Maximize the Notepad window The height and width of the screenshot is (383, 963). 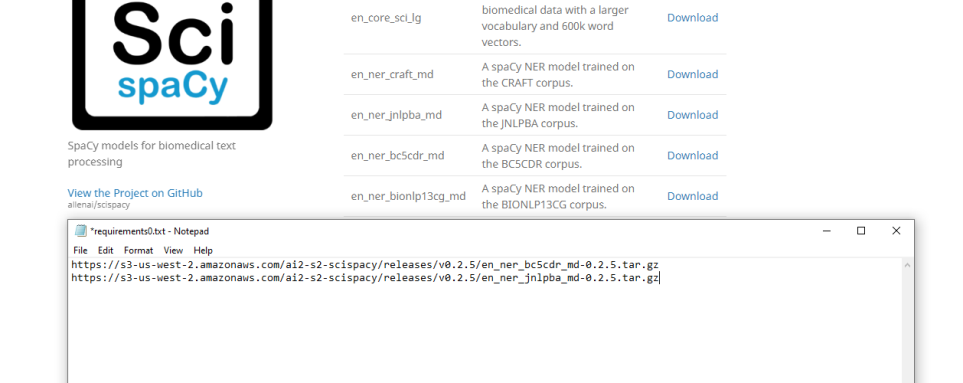click(861, 231)
